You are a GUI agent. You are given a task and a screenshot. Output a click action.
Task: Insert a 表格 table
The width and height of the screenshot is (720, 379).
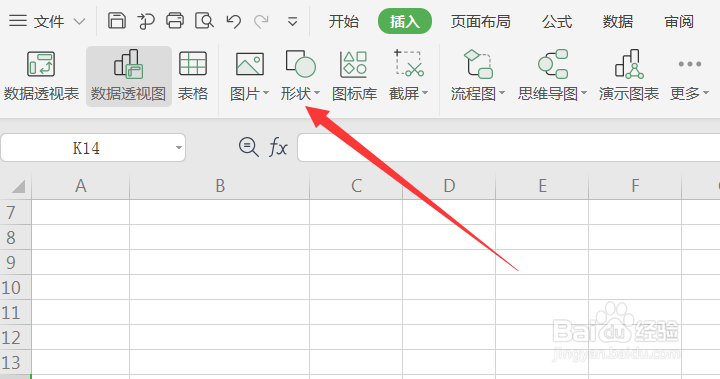(x=193, y=76)
